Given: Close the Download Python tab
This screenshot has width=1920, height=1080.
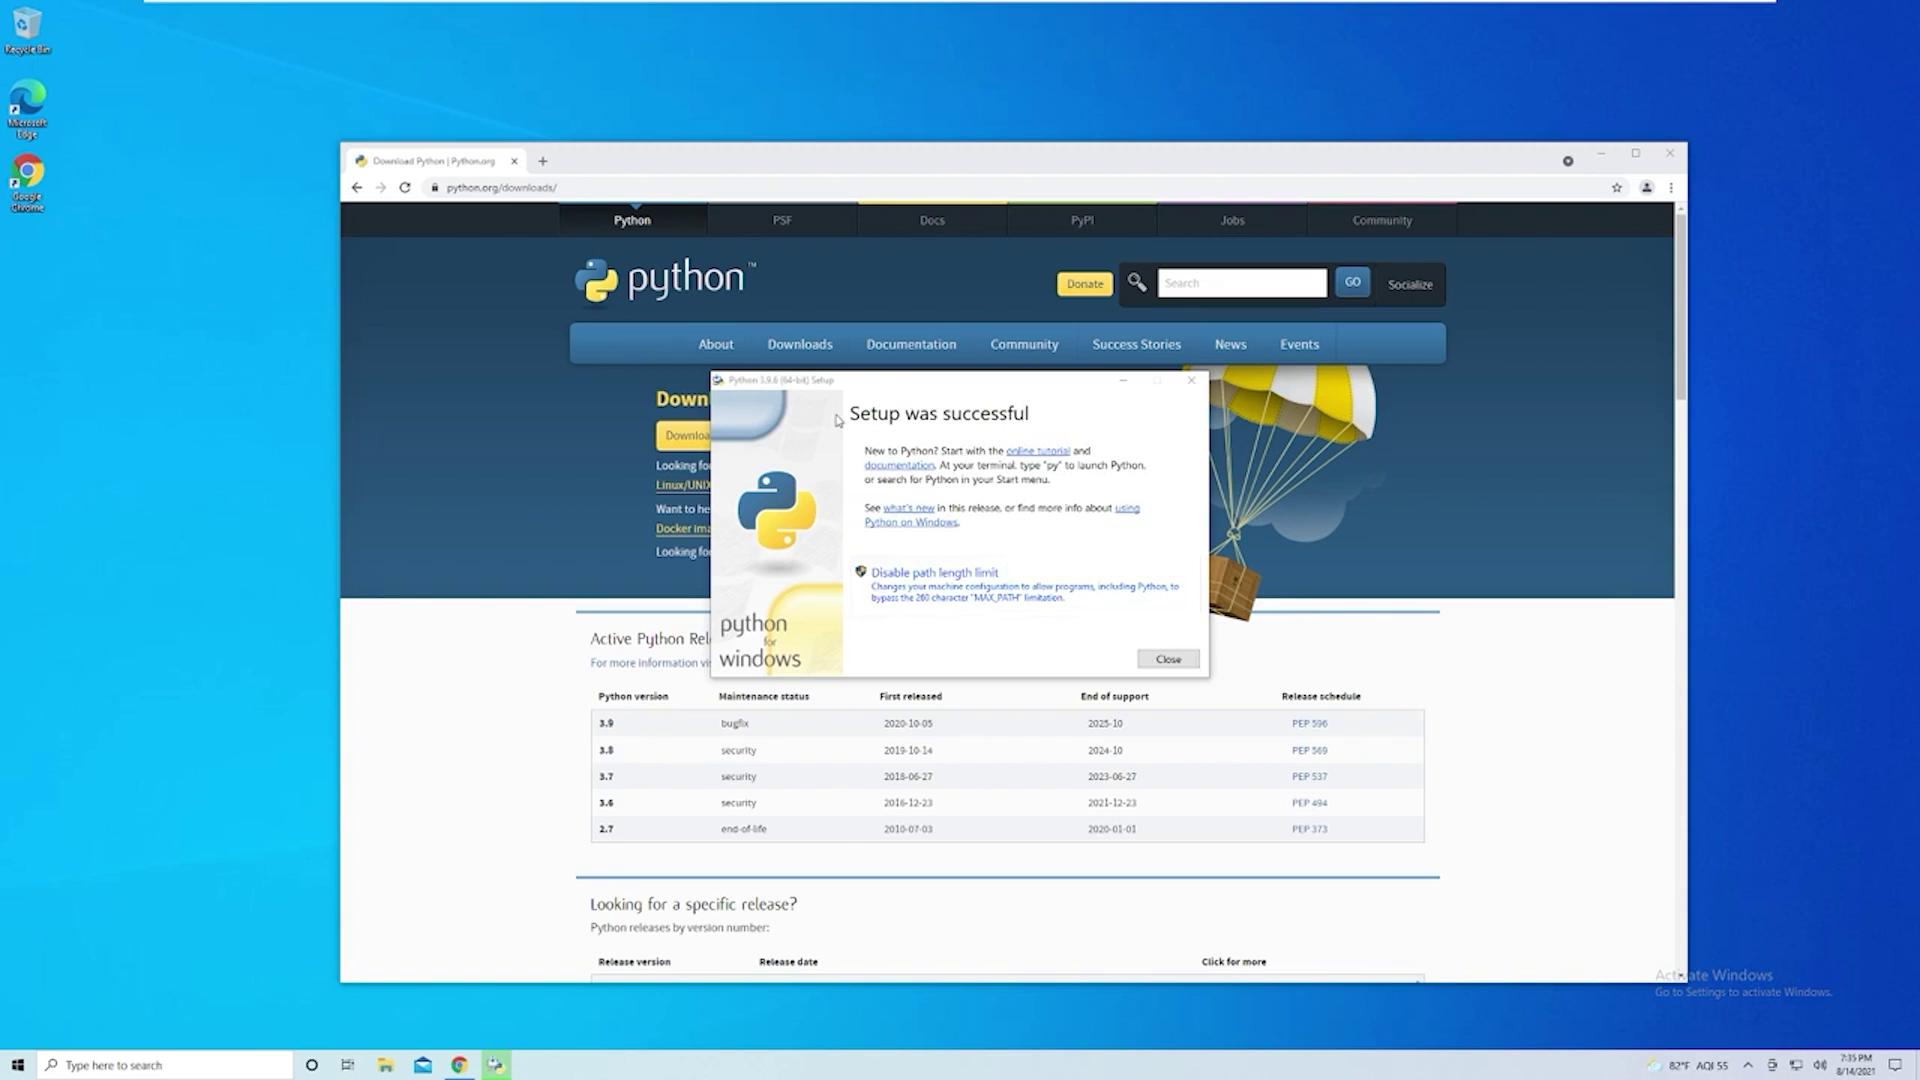Looking at the screenshot, I should [514, 161].
